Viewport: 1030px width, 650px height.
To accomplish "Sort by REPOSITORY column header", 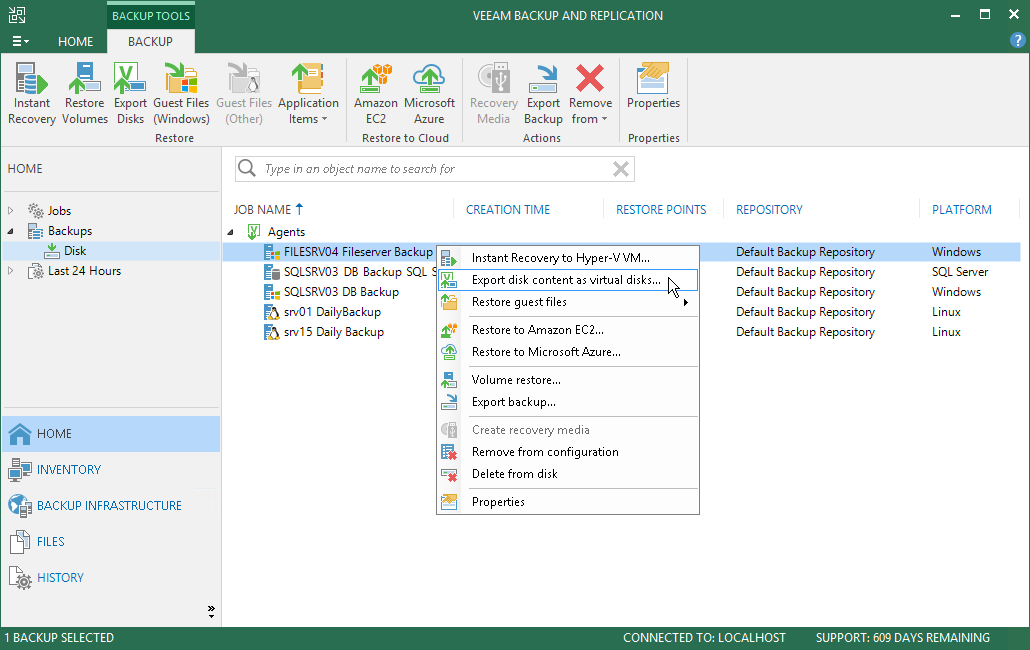I will [769, 209].
